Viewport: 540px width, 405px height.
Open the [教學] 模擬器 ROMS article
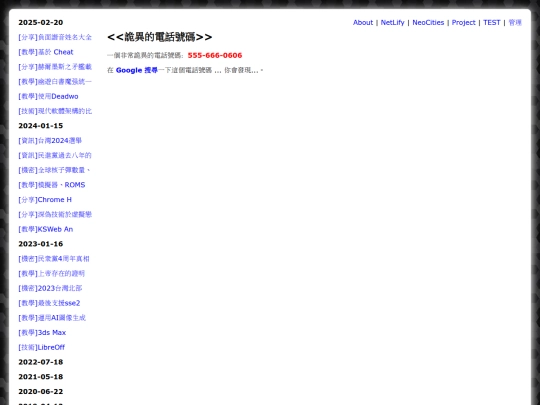coord(52,185)
